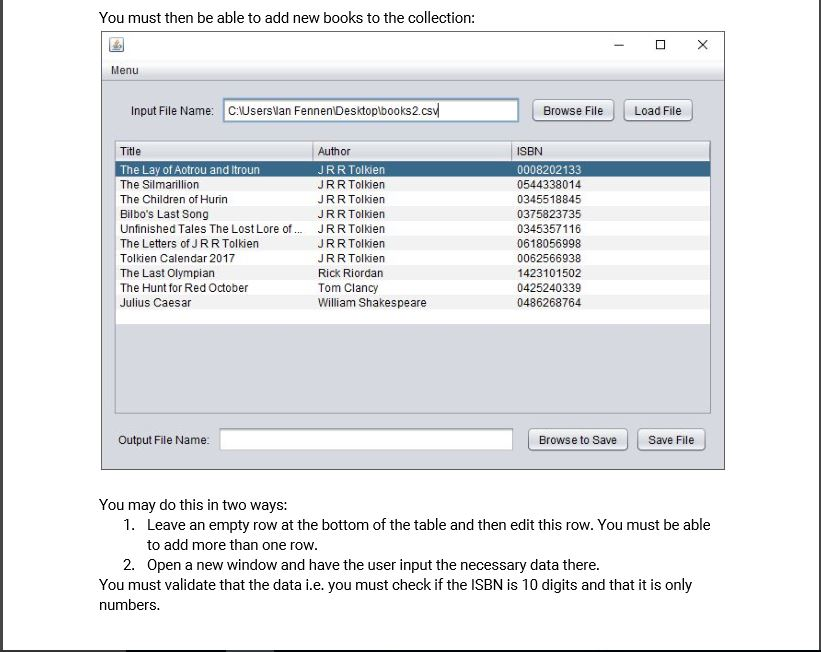The height and width of the screenshot is (652, 821).
Task: Select 'The Letters of J R R Tolkien' cell
Action: click(214, 244)
